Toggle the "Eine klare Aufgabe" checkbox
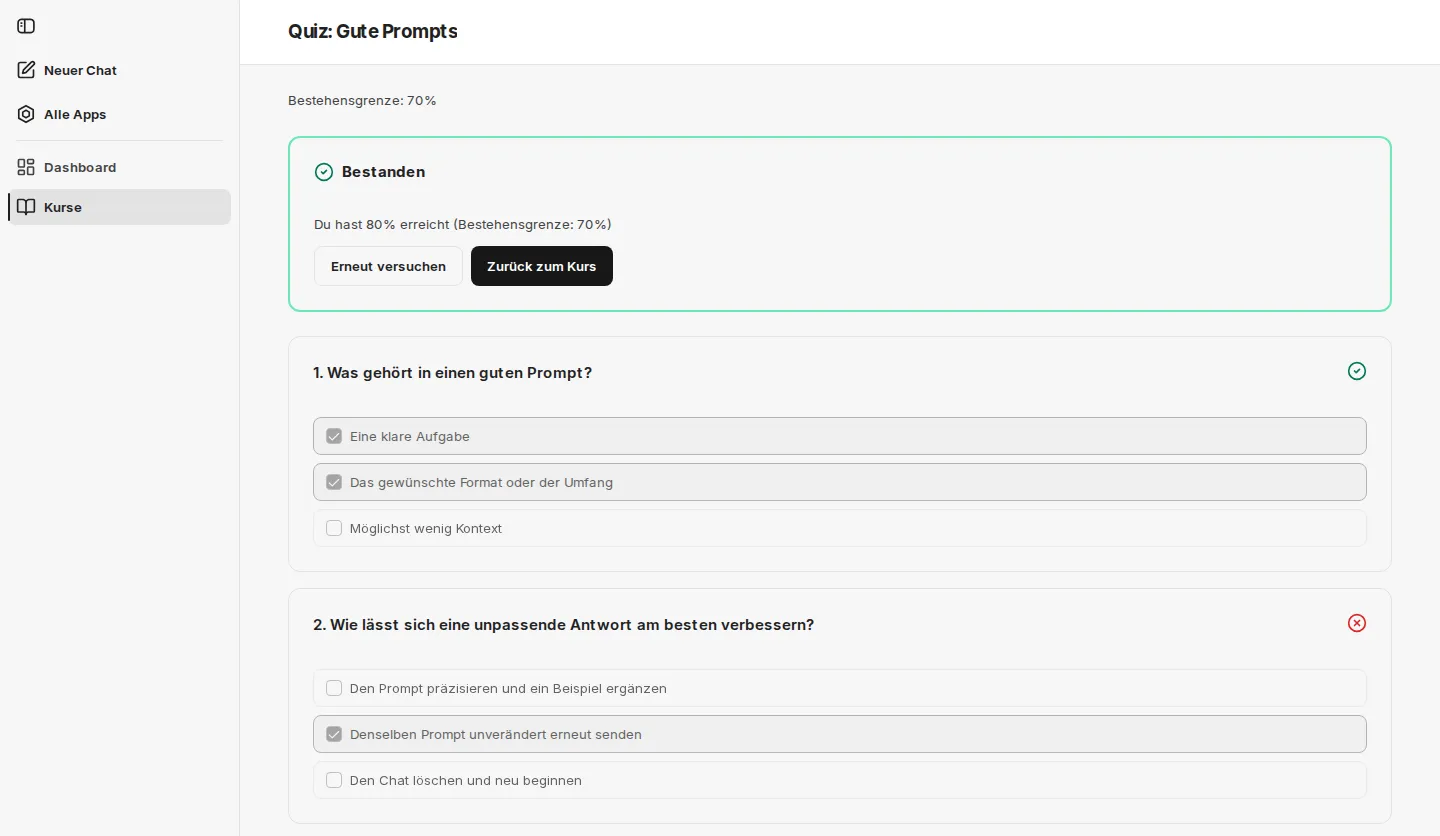 334,436
